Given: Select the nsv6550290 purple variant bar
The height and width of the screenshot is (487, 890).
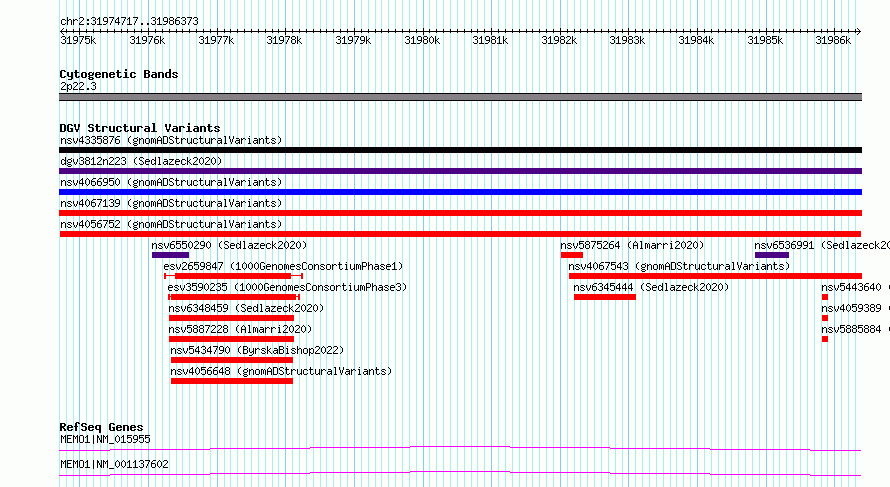Looking at the screenshot, I should (170, 255).
